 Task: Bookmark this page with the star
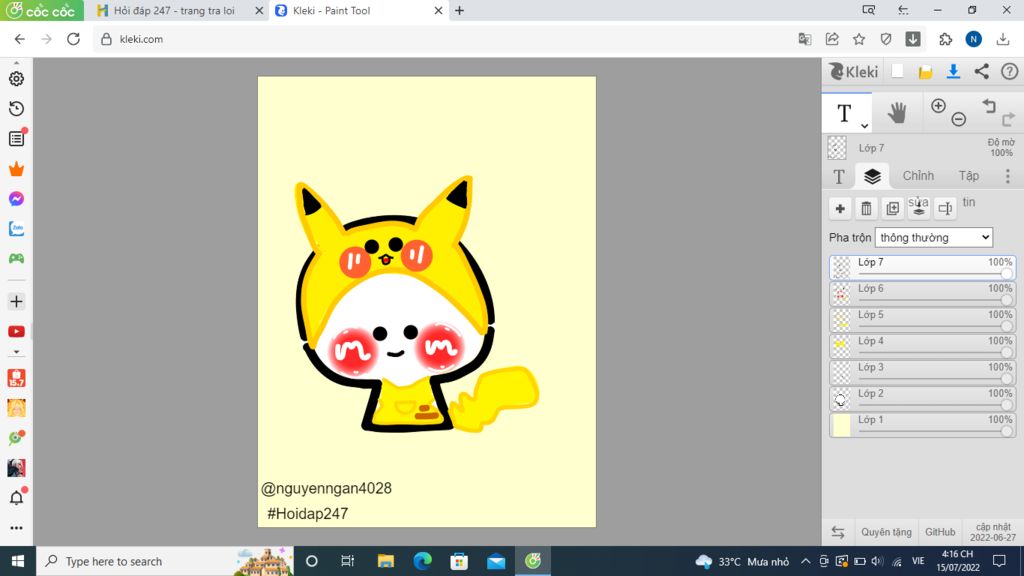(859, 39)
